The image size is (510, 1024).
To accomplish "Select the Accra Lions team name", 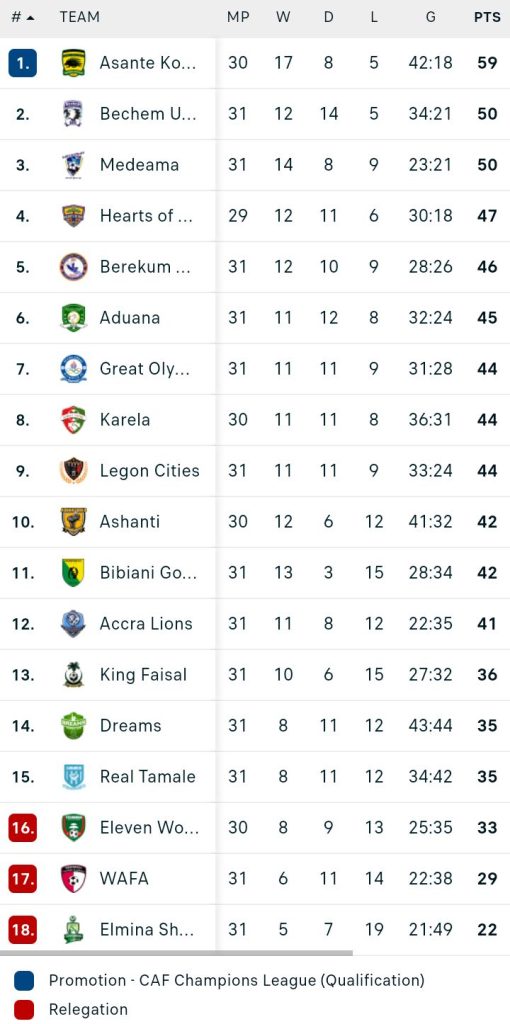I will (x=146, y=624).
